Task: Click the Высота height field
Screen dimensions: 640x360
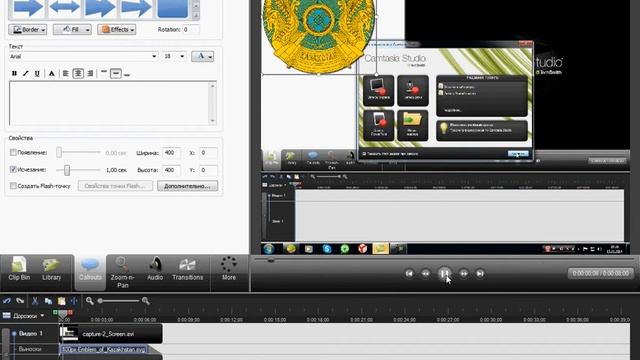Action: [x=171, y=170]
